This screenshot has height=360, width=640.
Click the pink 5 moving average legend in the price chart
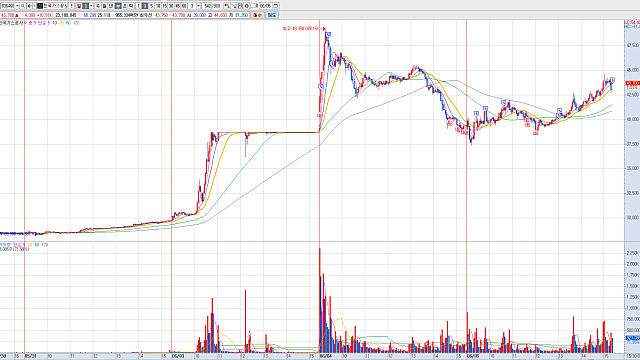point(48,23)
